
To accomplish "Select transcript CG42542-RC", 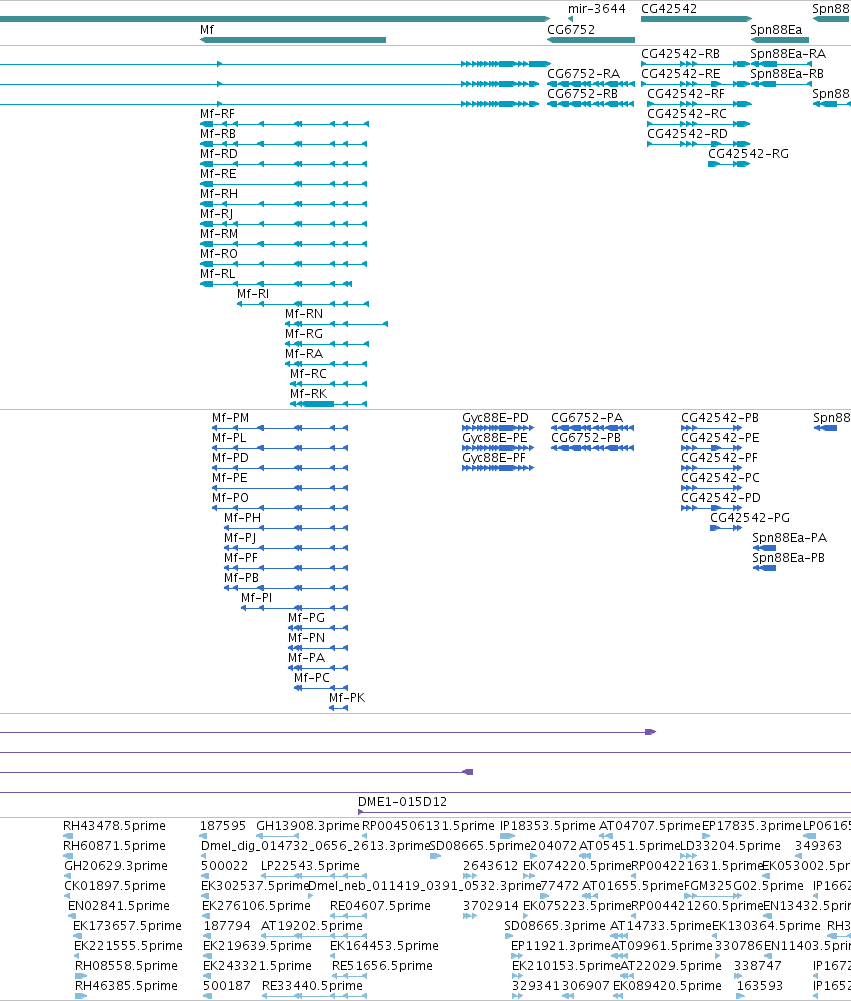I will click(x=699, y=124).
